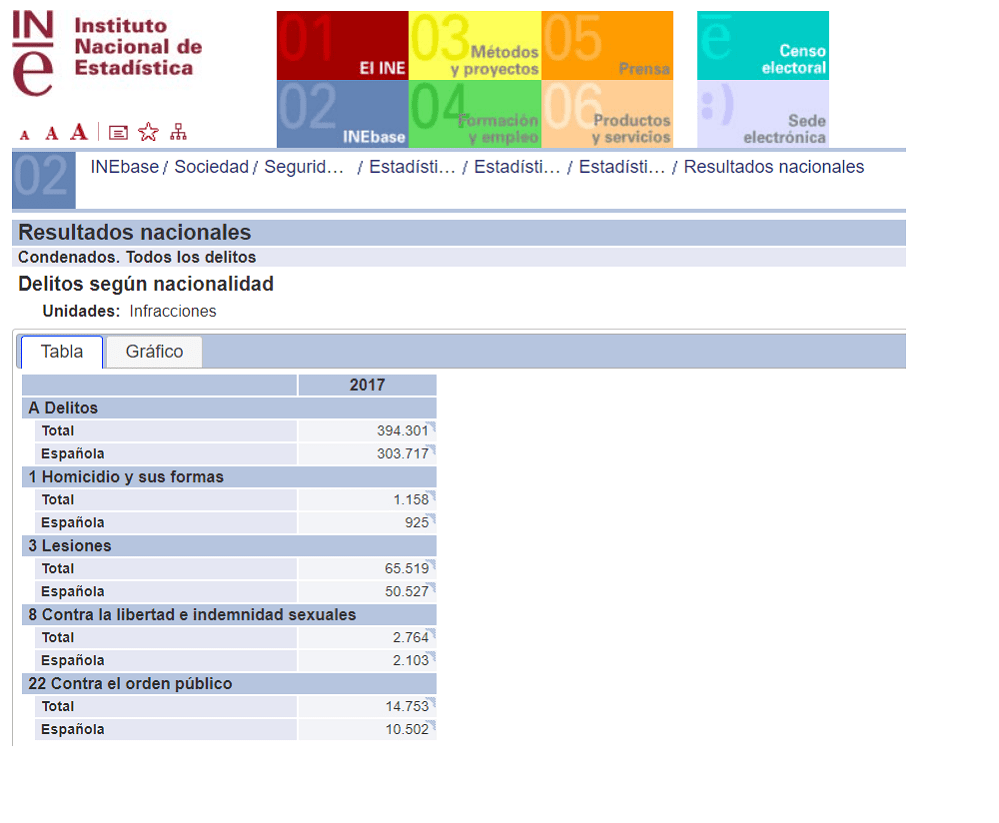Click the INEbase breadcrumb link
This screenshot has height=823, width=999.
tap(124, 167)
